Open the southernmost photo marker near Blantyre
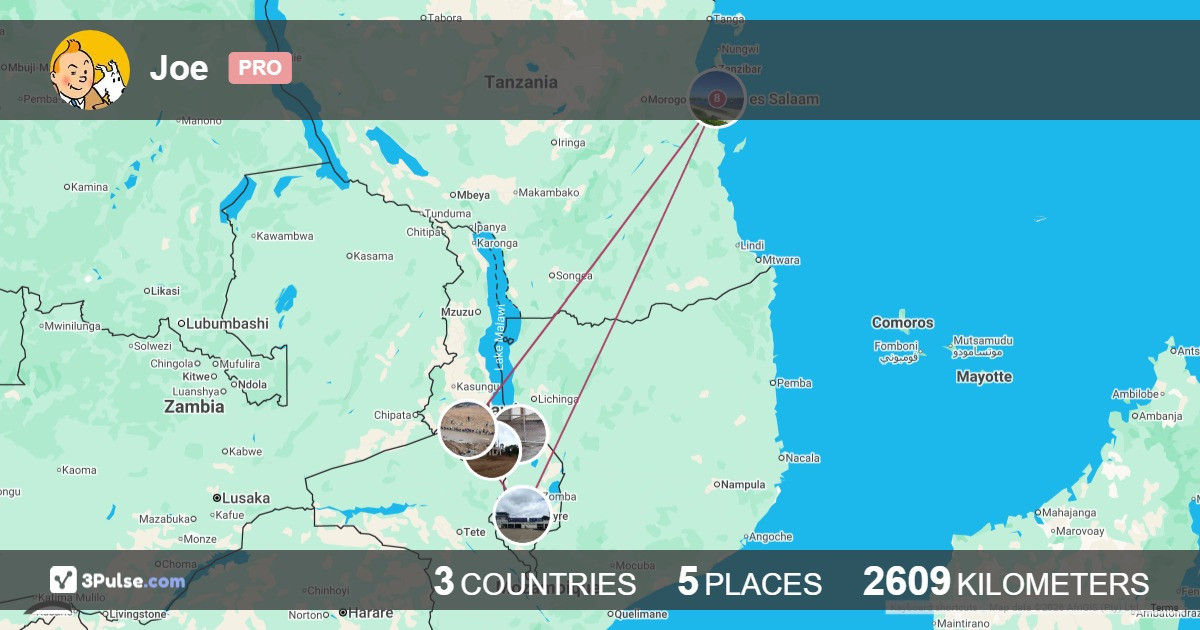Viewport: 1200px width, 630px height. coord(523,515)
